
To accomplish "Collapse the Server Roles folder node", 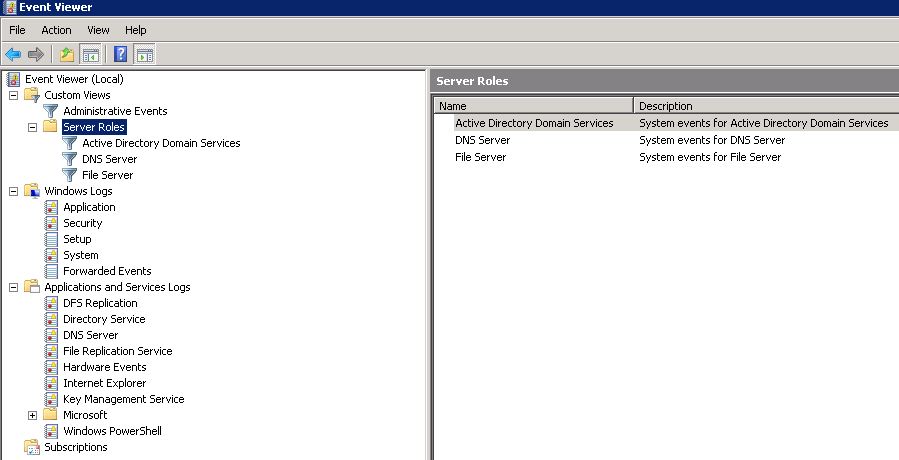I will (x=32, y=127).
